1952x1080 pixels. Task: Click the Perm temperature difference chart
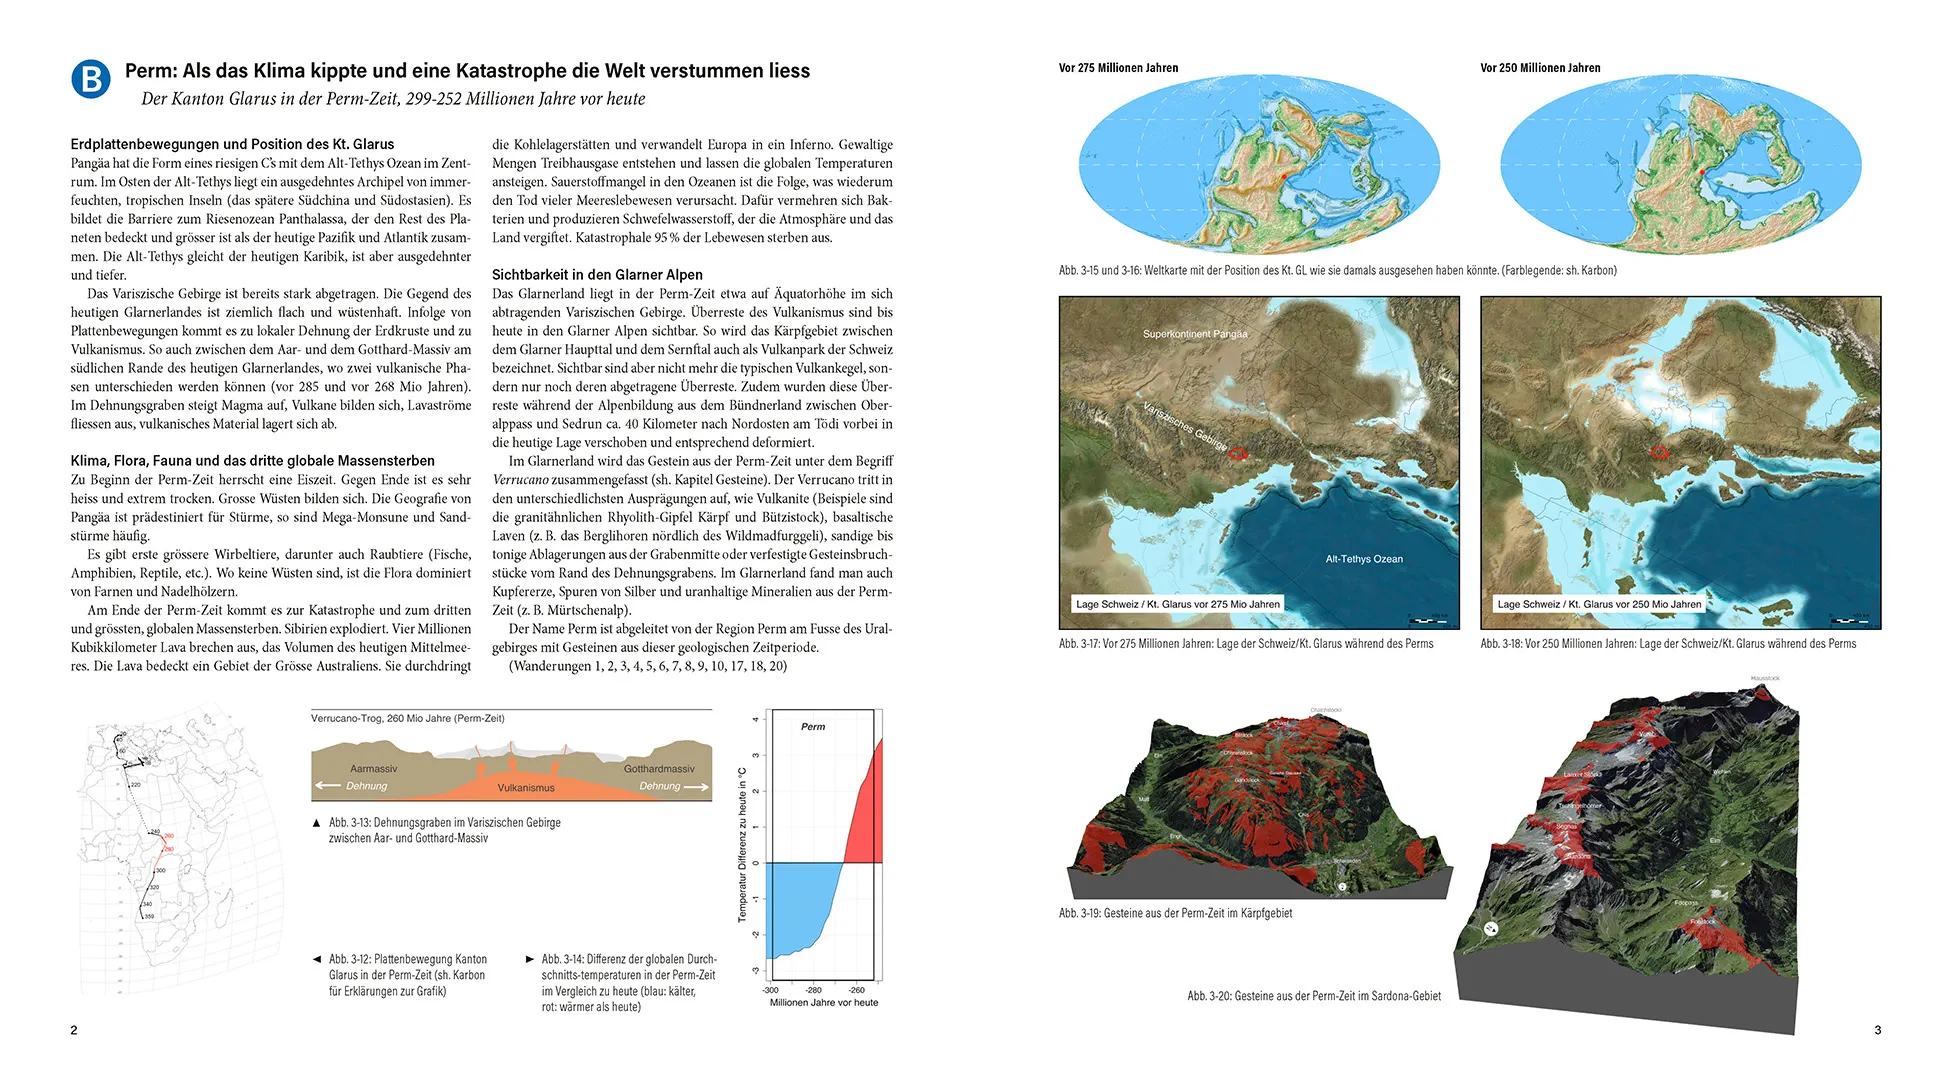pyautogui.click(x=811, y=857)
